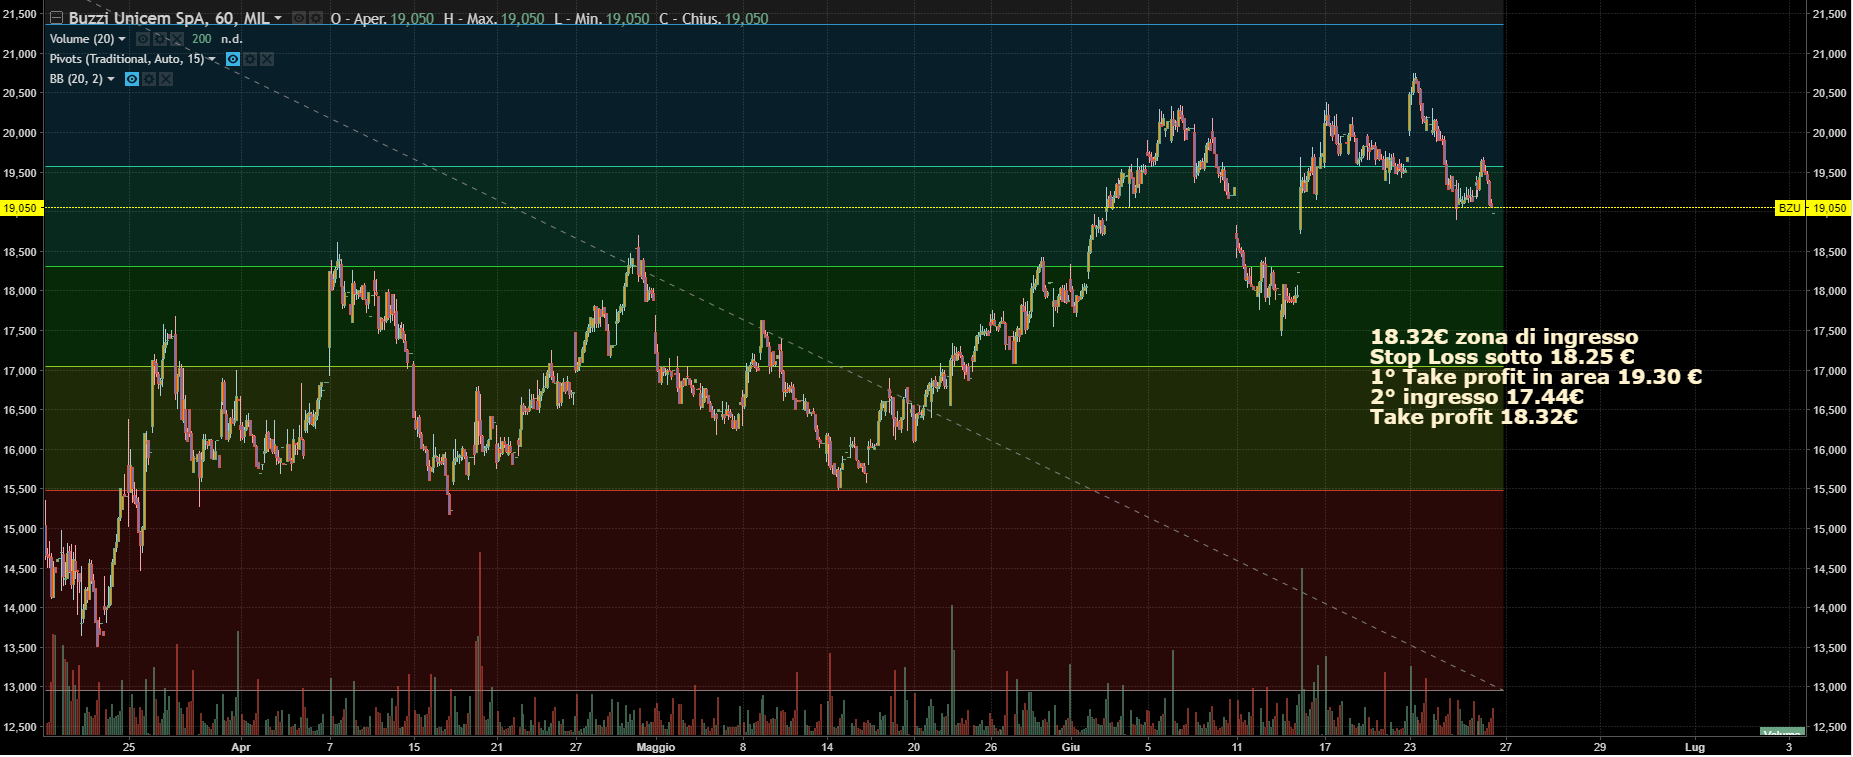This screenshot has width=1853, height=757.
Task: Remove the Pivots indicator
Action: click(267, 59)
